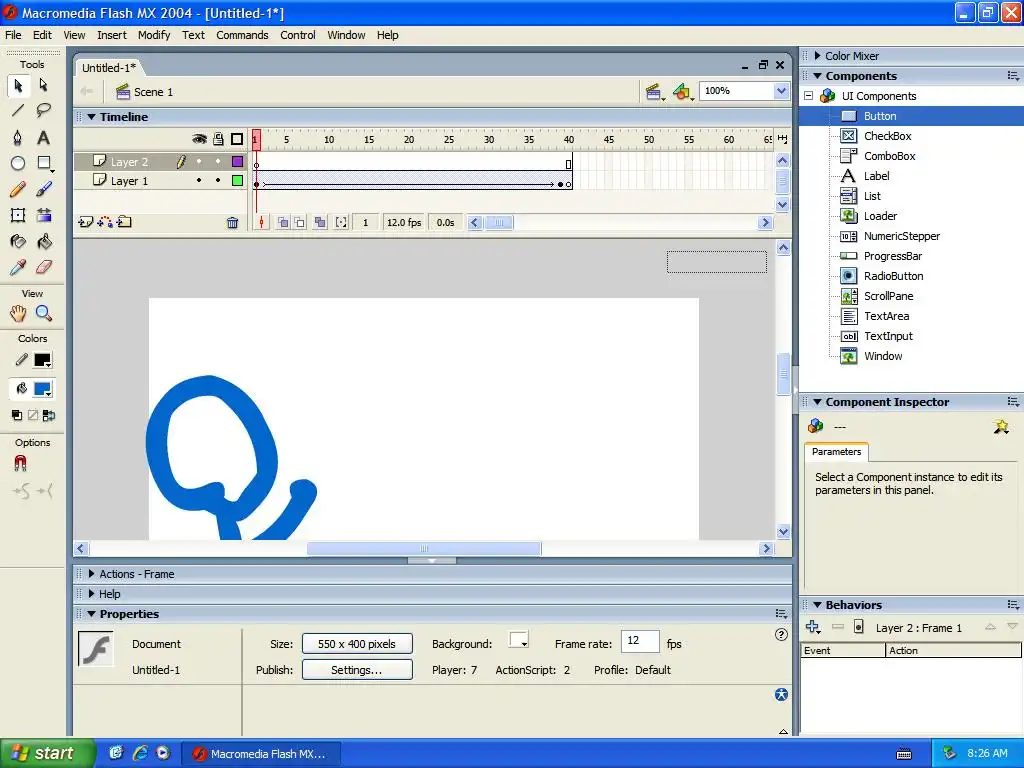This screenshot has width=1024, height=768.
Task: Collapse the Components panel
Action: tap(818, 76)
